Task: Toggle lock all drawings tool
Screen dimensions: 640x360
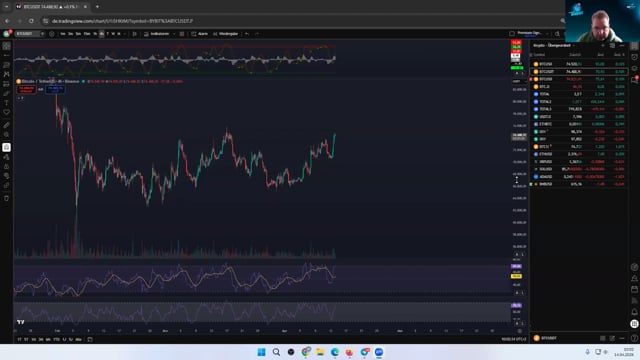Action: coord(7,167)
